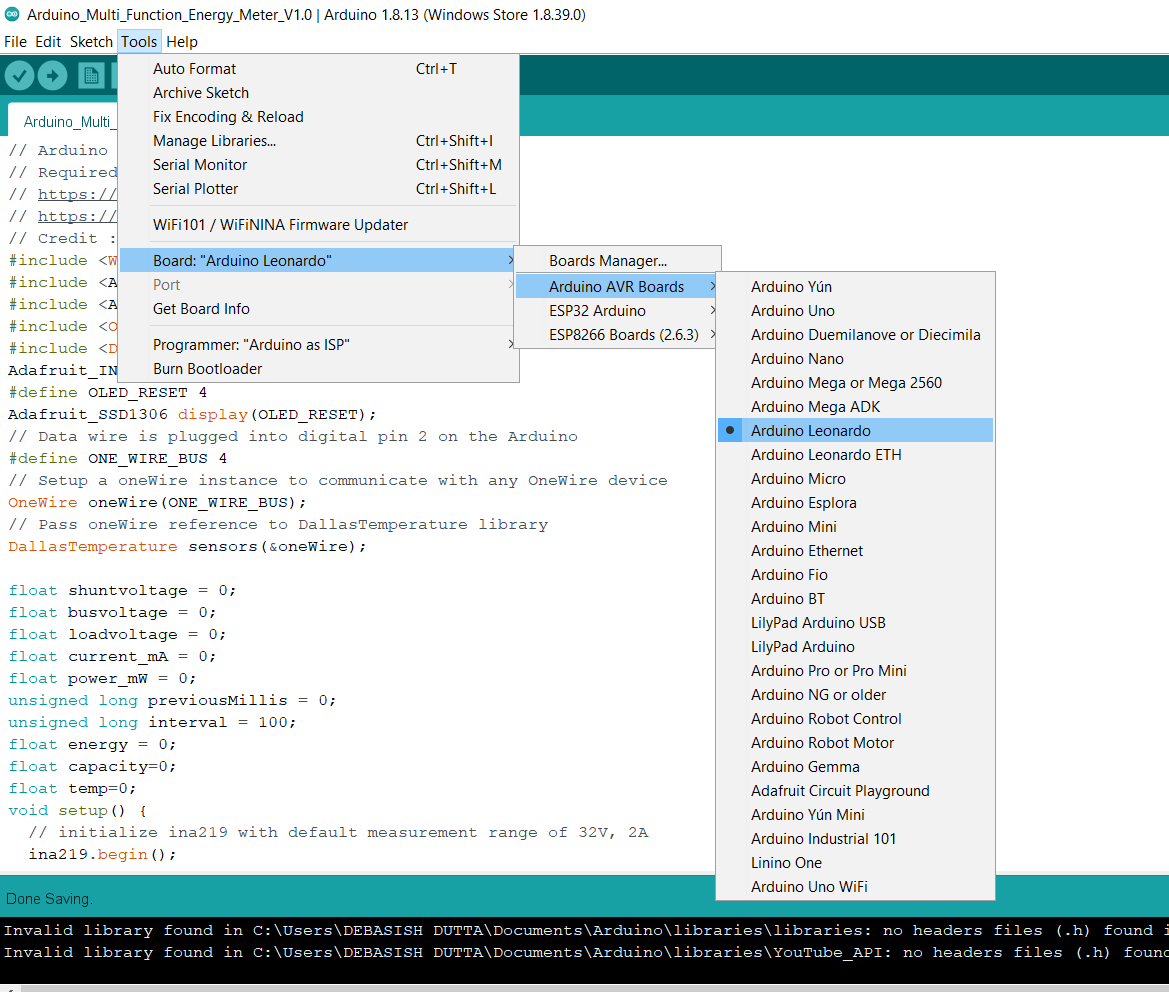Run Auto Format from the Tools menu
Screen dimensions: 1169x992
[x=195, y=69]
